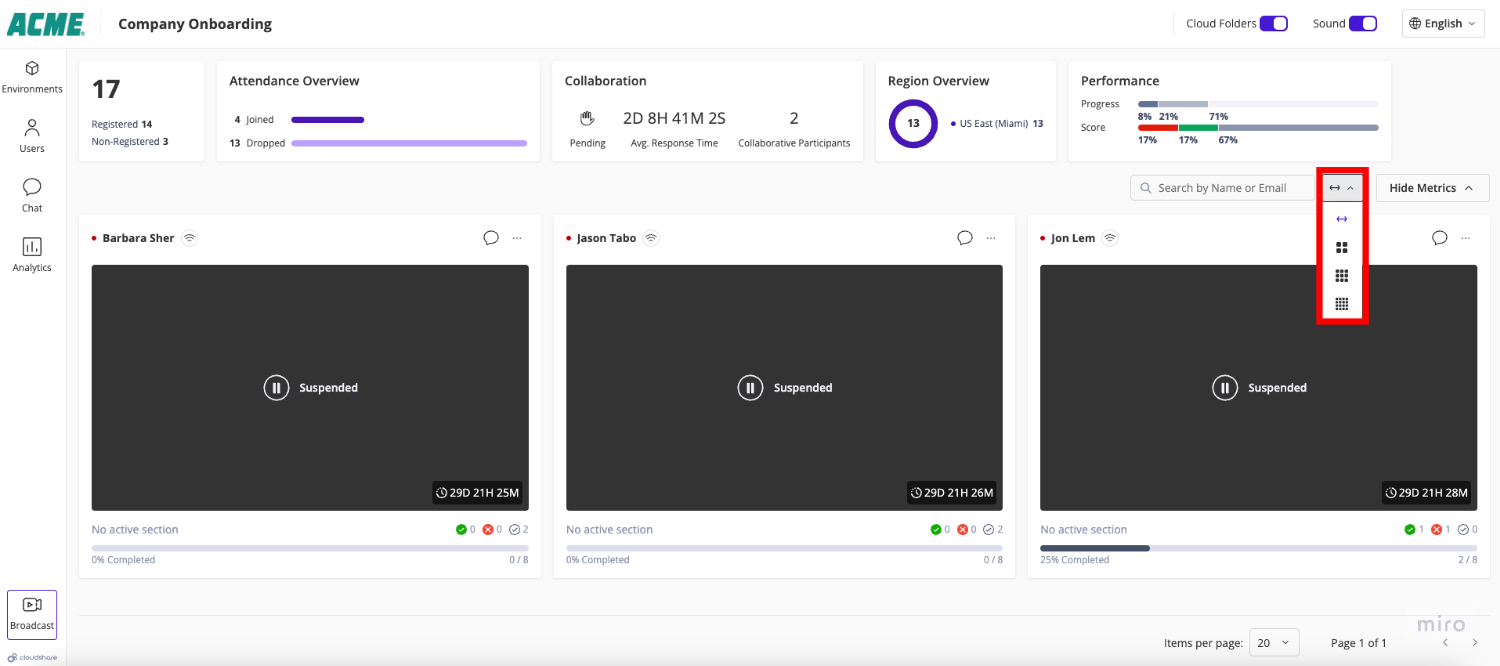
Task: Open the Environments sidebar section
Action: click(x=32, y=77)
